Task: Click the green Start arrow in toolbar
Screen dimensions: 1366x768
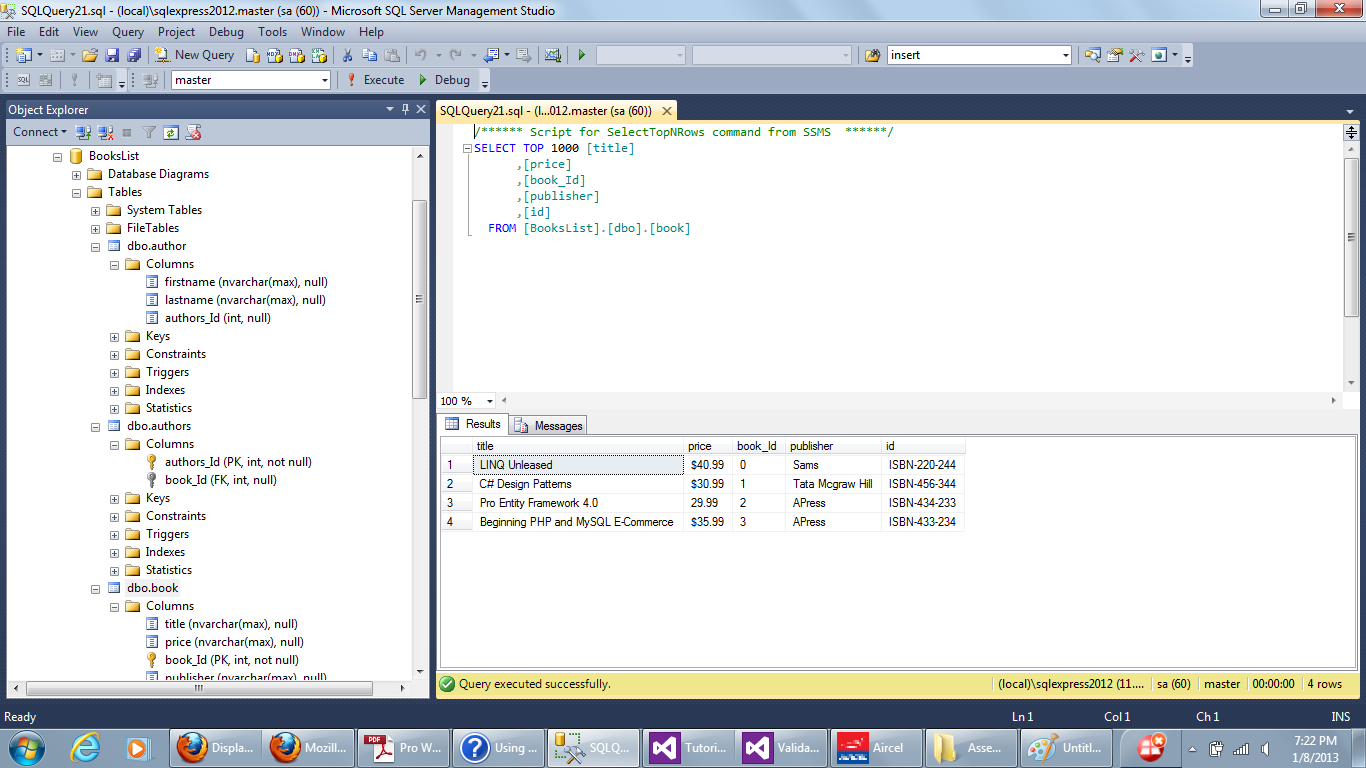Action: tap(582, 55)
